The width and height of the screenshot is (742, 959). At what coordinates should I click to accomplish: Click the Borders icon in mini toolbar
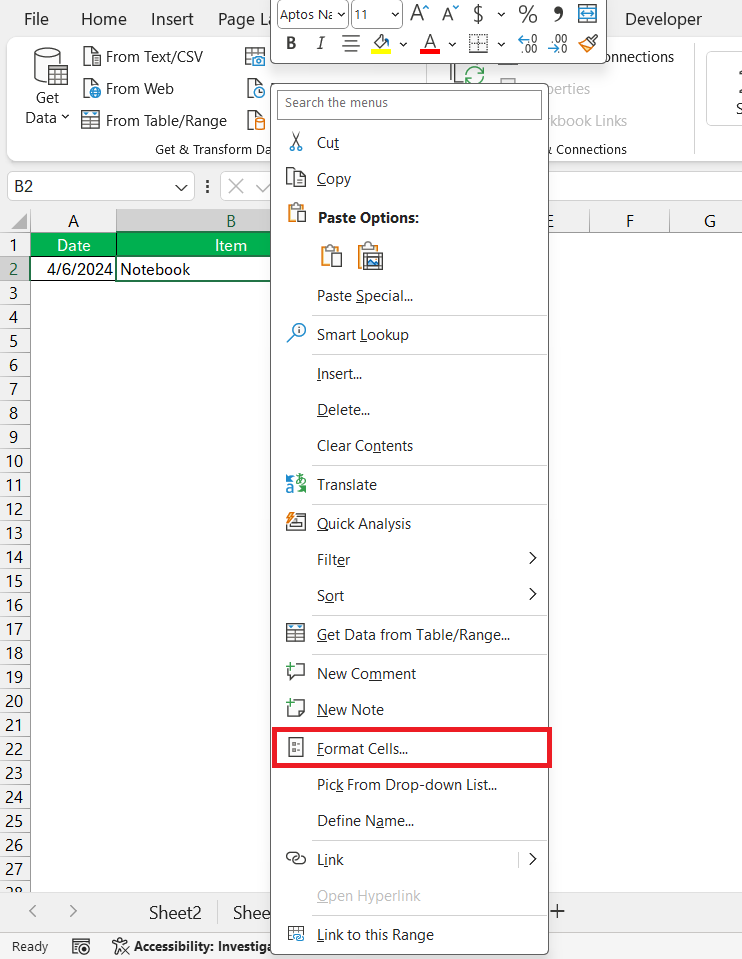coord(478,43)
